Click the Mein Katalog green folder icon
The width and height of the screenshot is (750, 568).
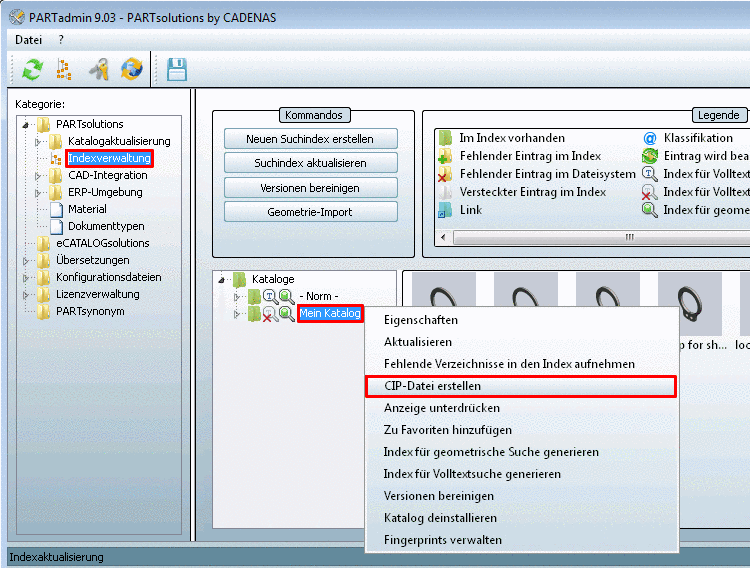pyautogui.click(x=254, y=314)
